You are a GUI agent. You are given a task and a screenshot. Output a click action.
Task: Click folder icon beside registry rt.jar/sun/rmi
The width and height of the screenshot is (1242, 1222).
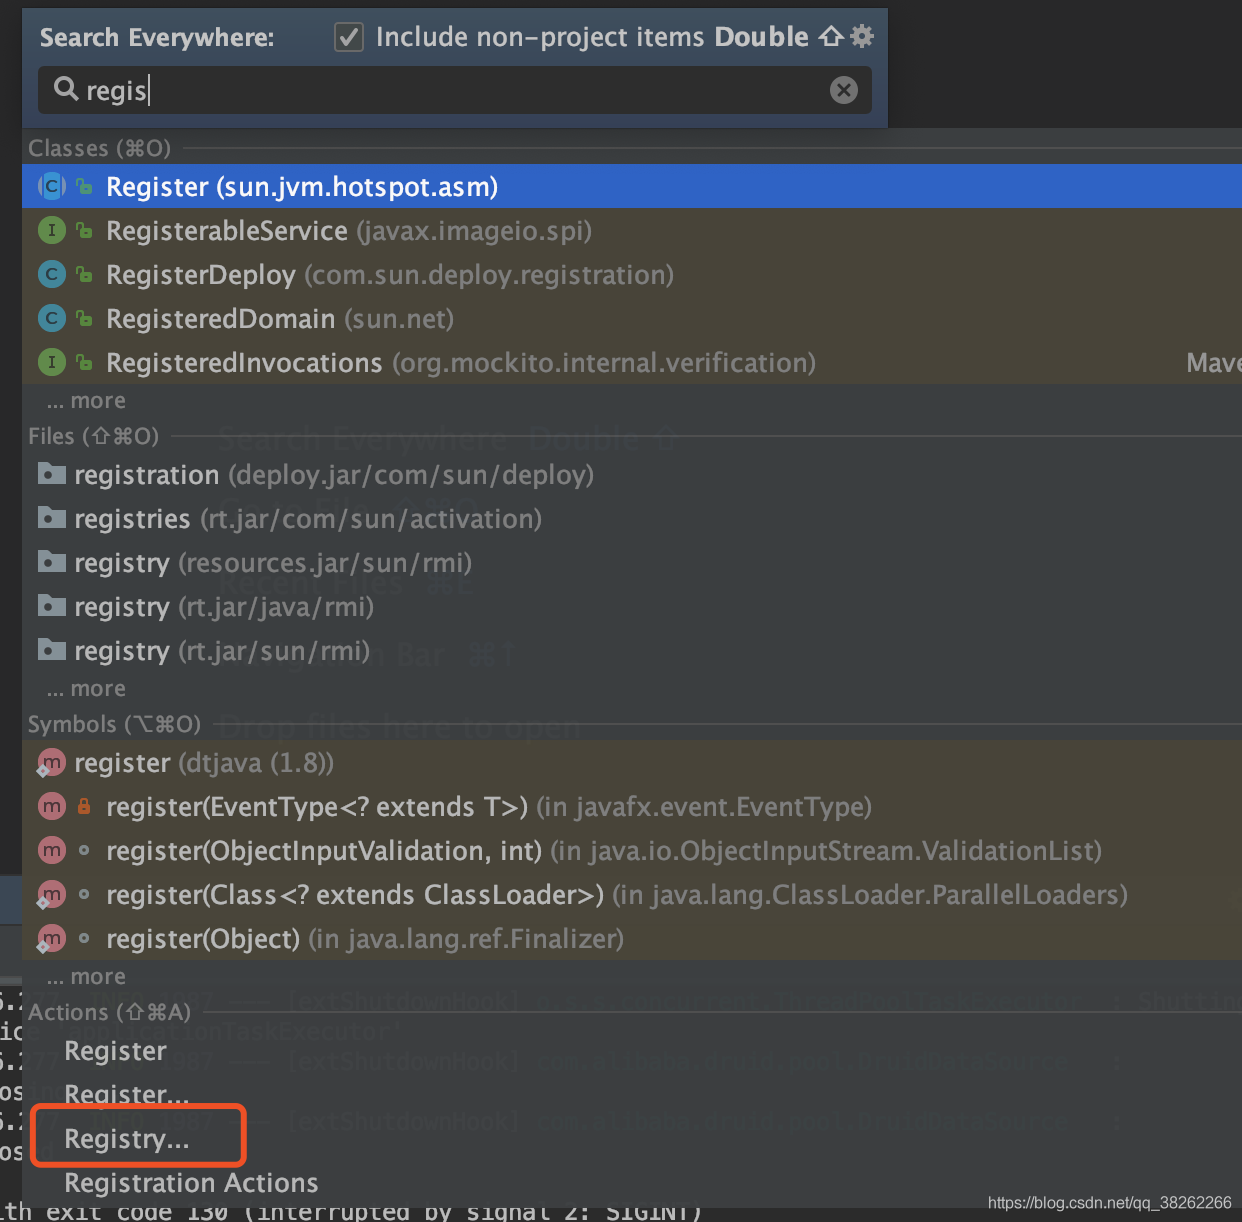[52, 649]
